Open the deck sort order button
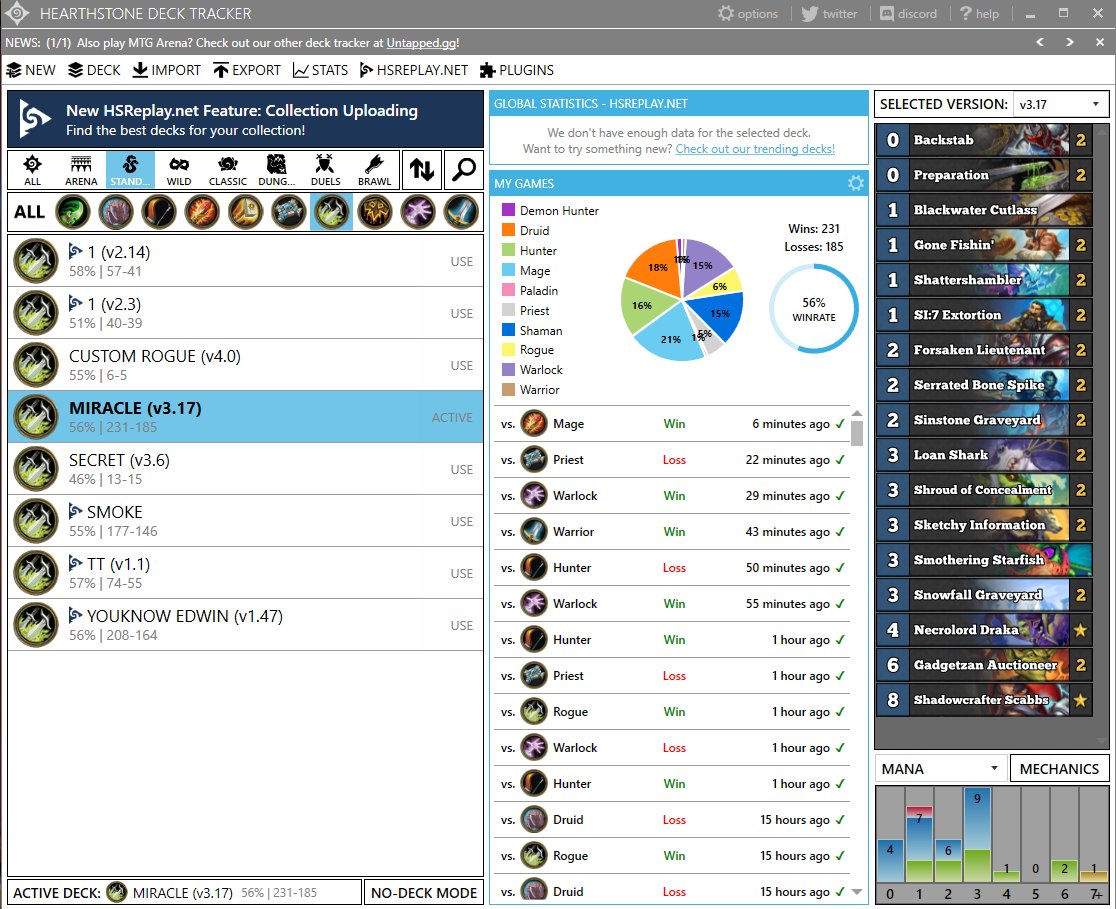Screen dimensions: 1116x909 click(422, 170)
